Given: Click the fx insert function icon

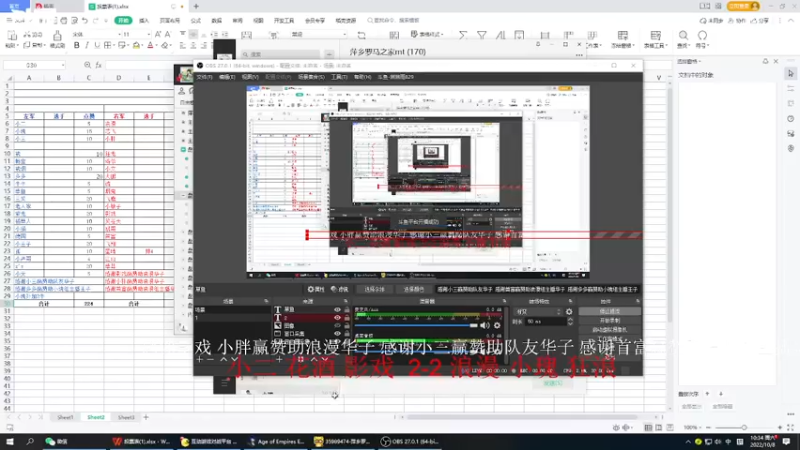Looking at the screenshot, I should (98, 65).
